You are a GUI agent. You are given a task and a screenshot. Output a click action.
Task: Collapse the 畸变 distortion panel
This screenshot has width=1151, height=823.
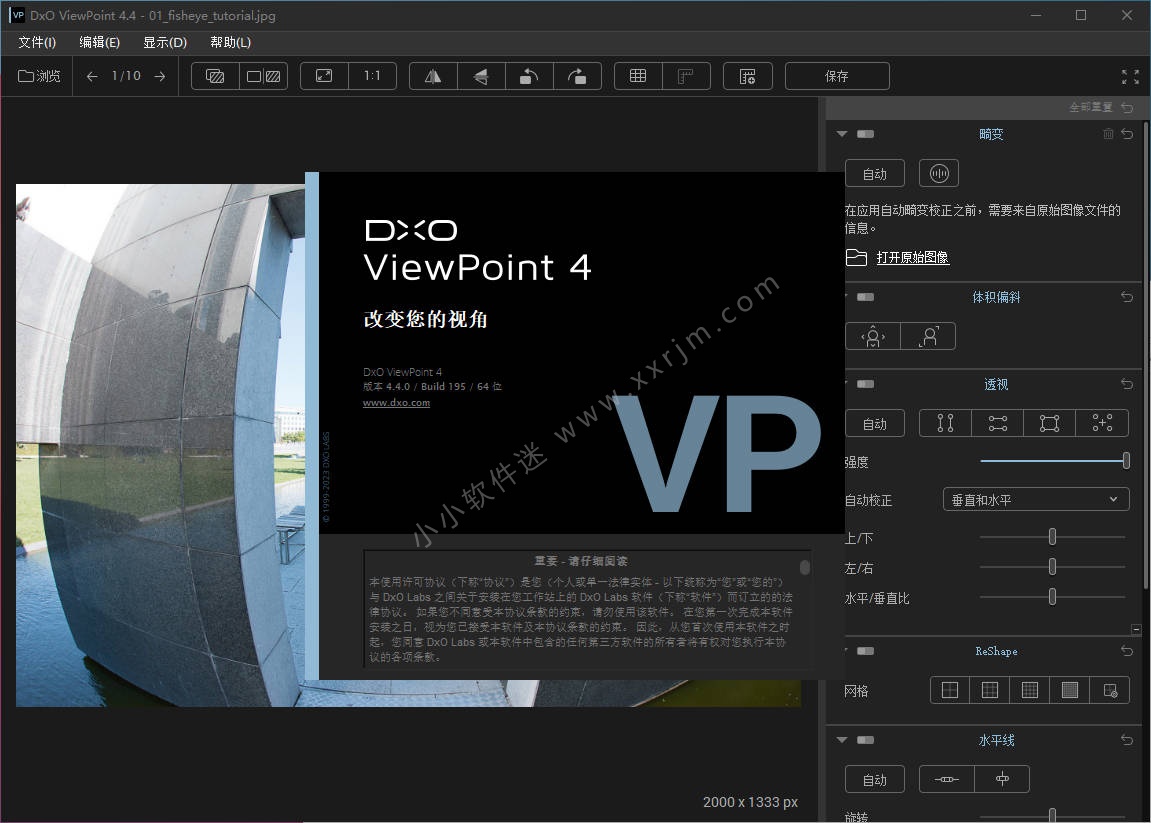[842, 134]
